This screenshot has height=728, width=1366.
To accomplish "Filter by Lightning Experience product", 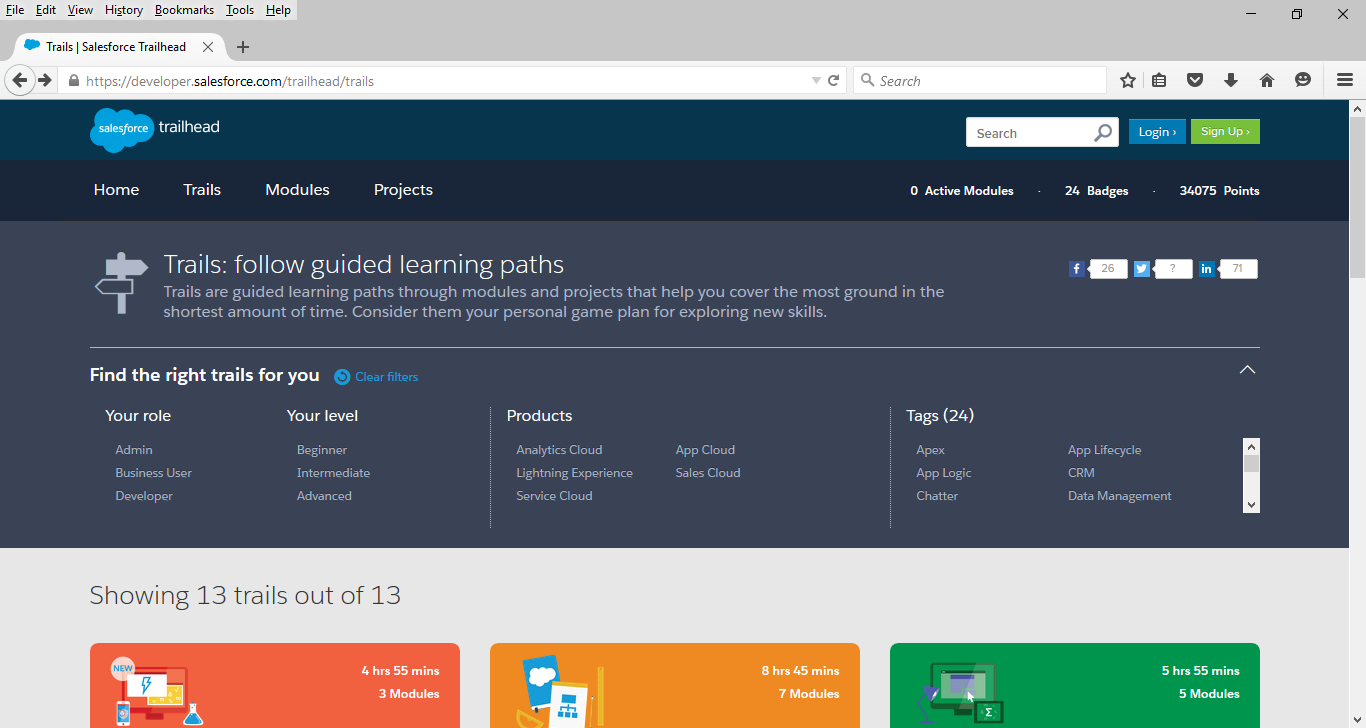I will click(574, 473).
